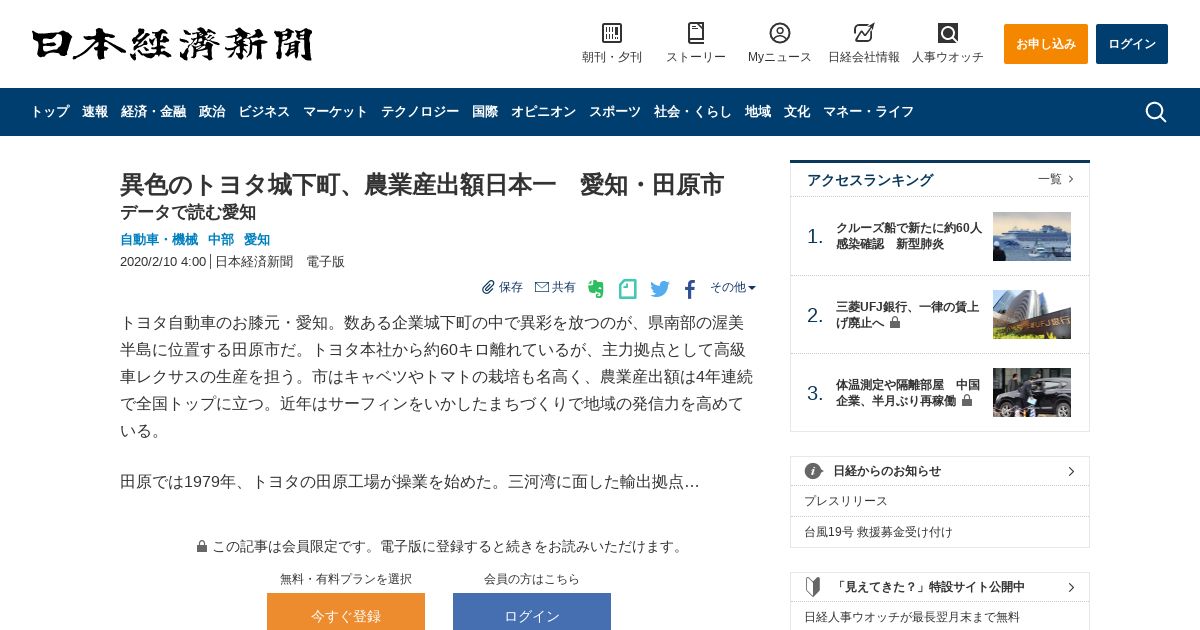This screenshot has width=1200, height=630.
Task: Open the 経済・金融 section
Action: pos(153,112)
